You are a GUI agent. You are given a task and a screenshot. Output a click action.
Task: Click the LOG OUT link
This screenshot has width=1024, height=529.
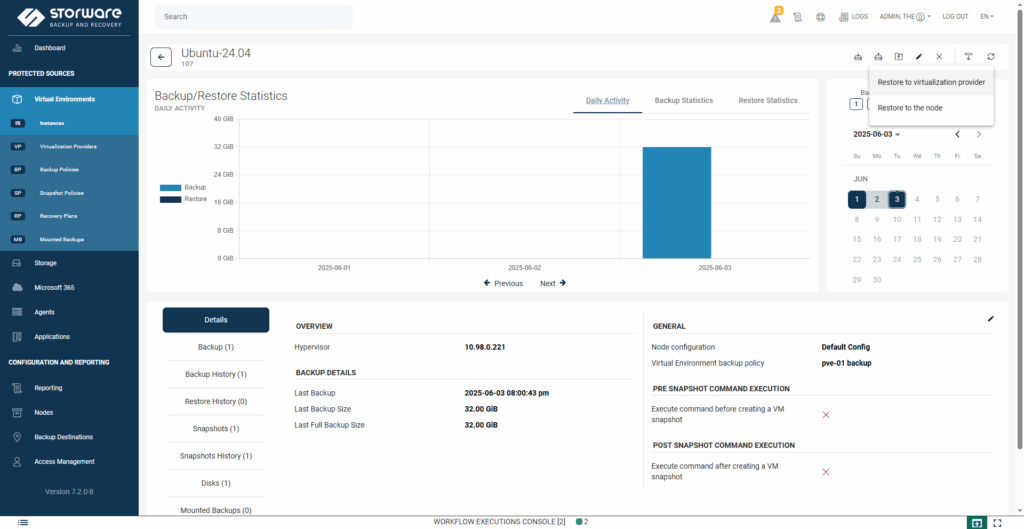(955, 17)
